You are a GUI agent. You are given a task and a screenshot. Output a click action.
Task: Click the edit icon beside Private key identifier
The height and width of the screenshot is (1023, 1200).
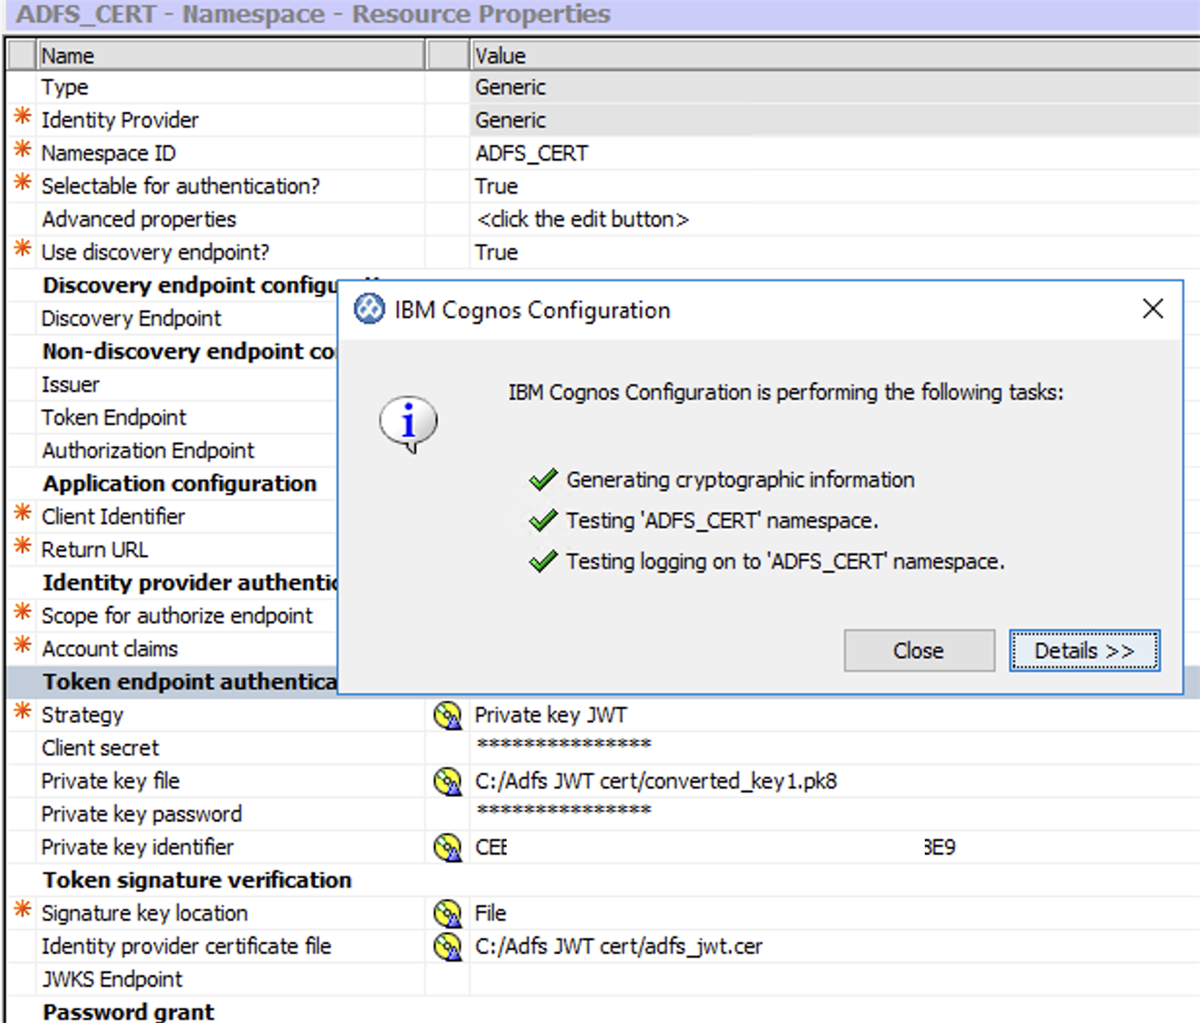point(447,847)
